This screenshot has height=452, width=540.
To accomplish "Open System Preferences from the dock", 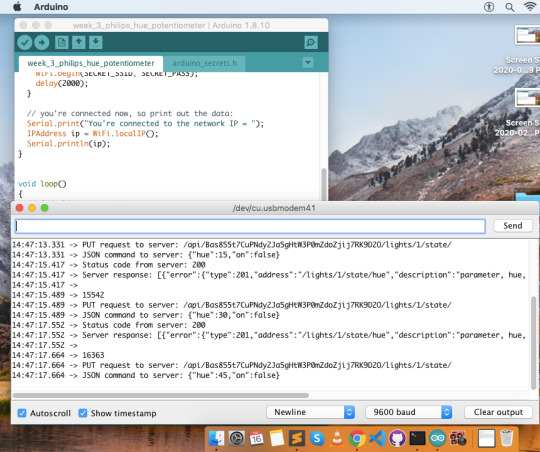I will pos(237,438).
